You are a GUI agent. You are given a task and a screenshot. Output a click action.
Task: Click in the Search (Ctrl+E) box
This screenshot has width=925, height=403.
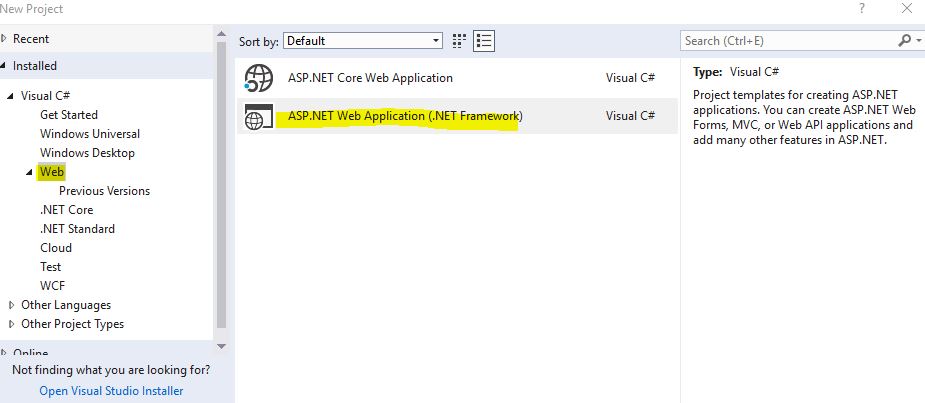[x=788, y=41]
